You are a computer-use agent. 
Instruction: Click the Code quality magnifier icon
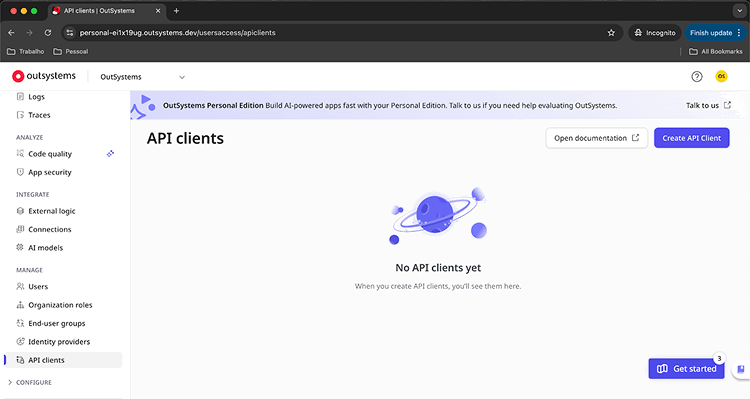tap(20, 154)
